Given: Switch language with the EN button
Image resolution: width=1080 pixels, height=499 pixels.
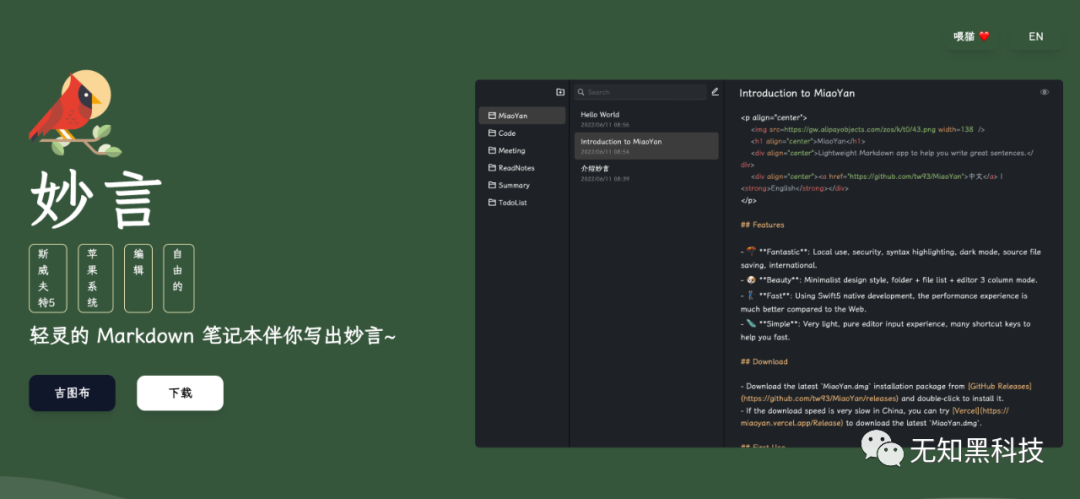Looking at the screenshot, I should tap(1036, 37).
